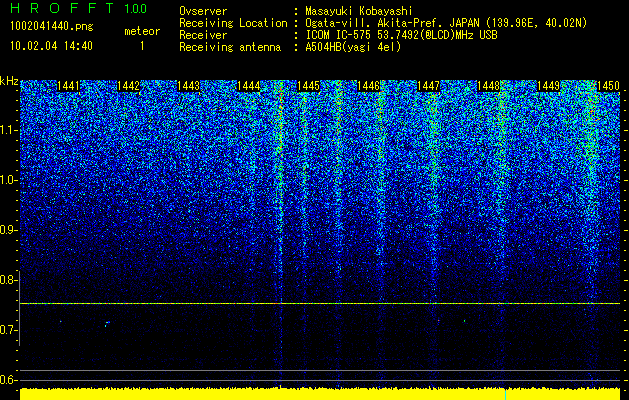The width and height of the screenshot is (629, 400).
Task: Click the 1446 time marker
Action: (x=368, y=86)
